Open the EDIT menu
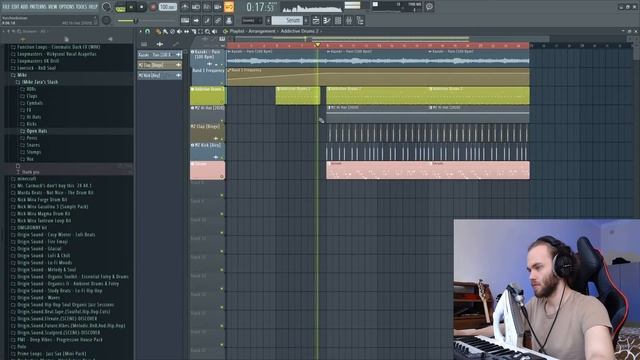 coord(15,7)
